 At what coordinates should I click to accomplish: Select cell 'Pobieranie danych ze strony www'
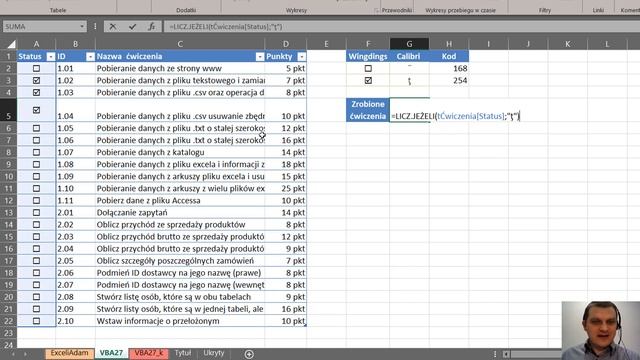tap(180, 69)
